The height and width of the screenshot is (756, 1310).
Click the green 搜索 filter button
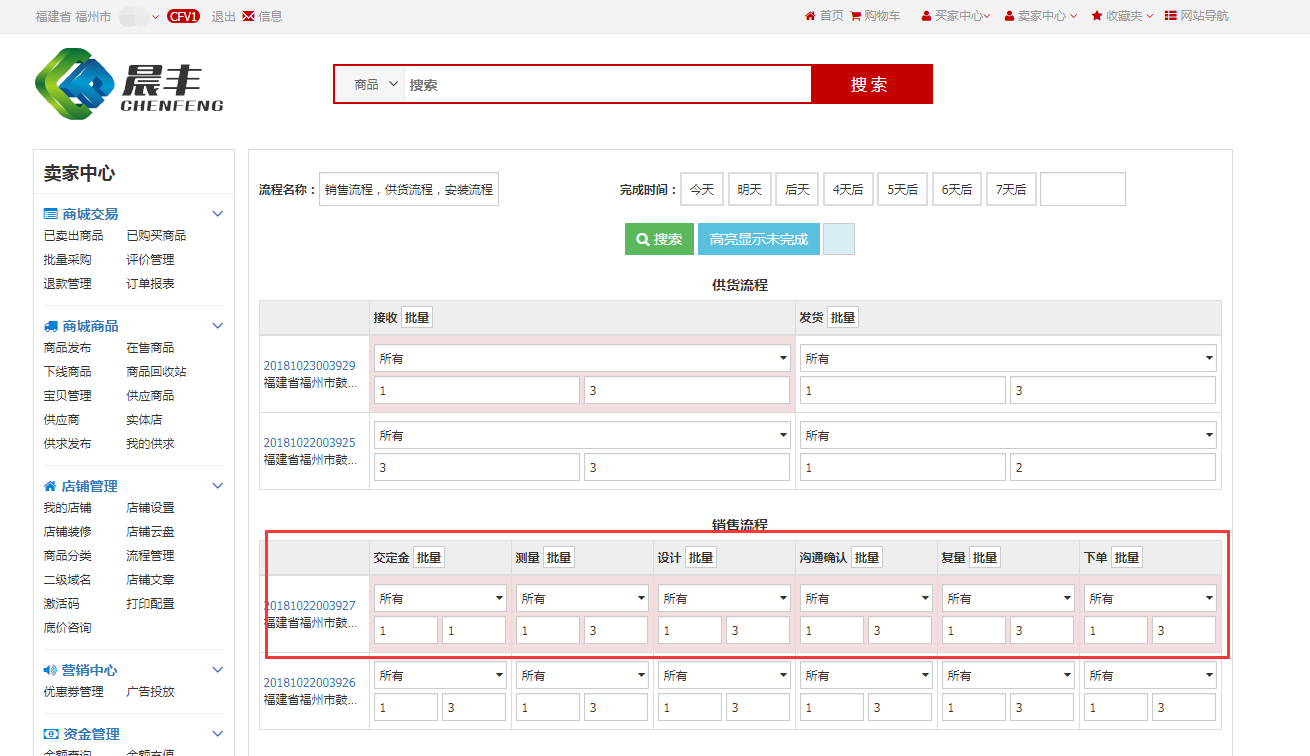click(x=659, y=239)
